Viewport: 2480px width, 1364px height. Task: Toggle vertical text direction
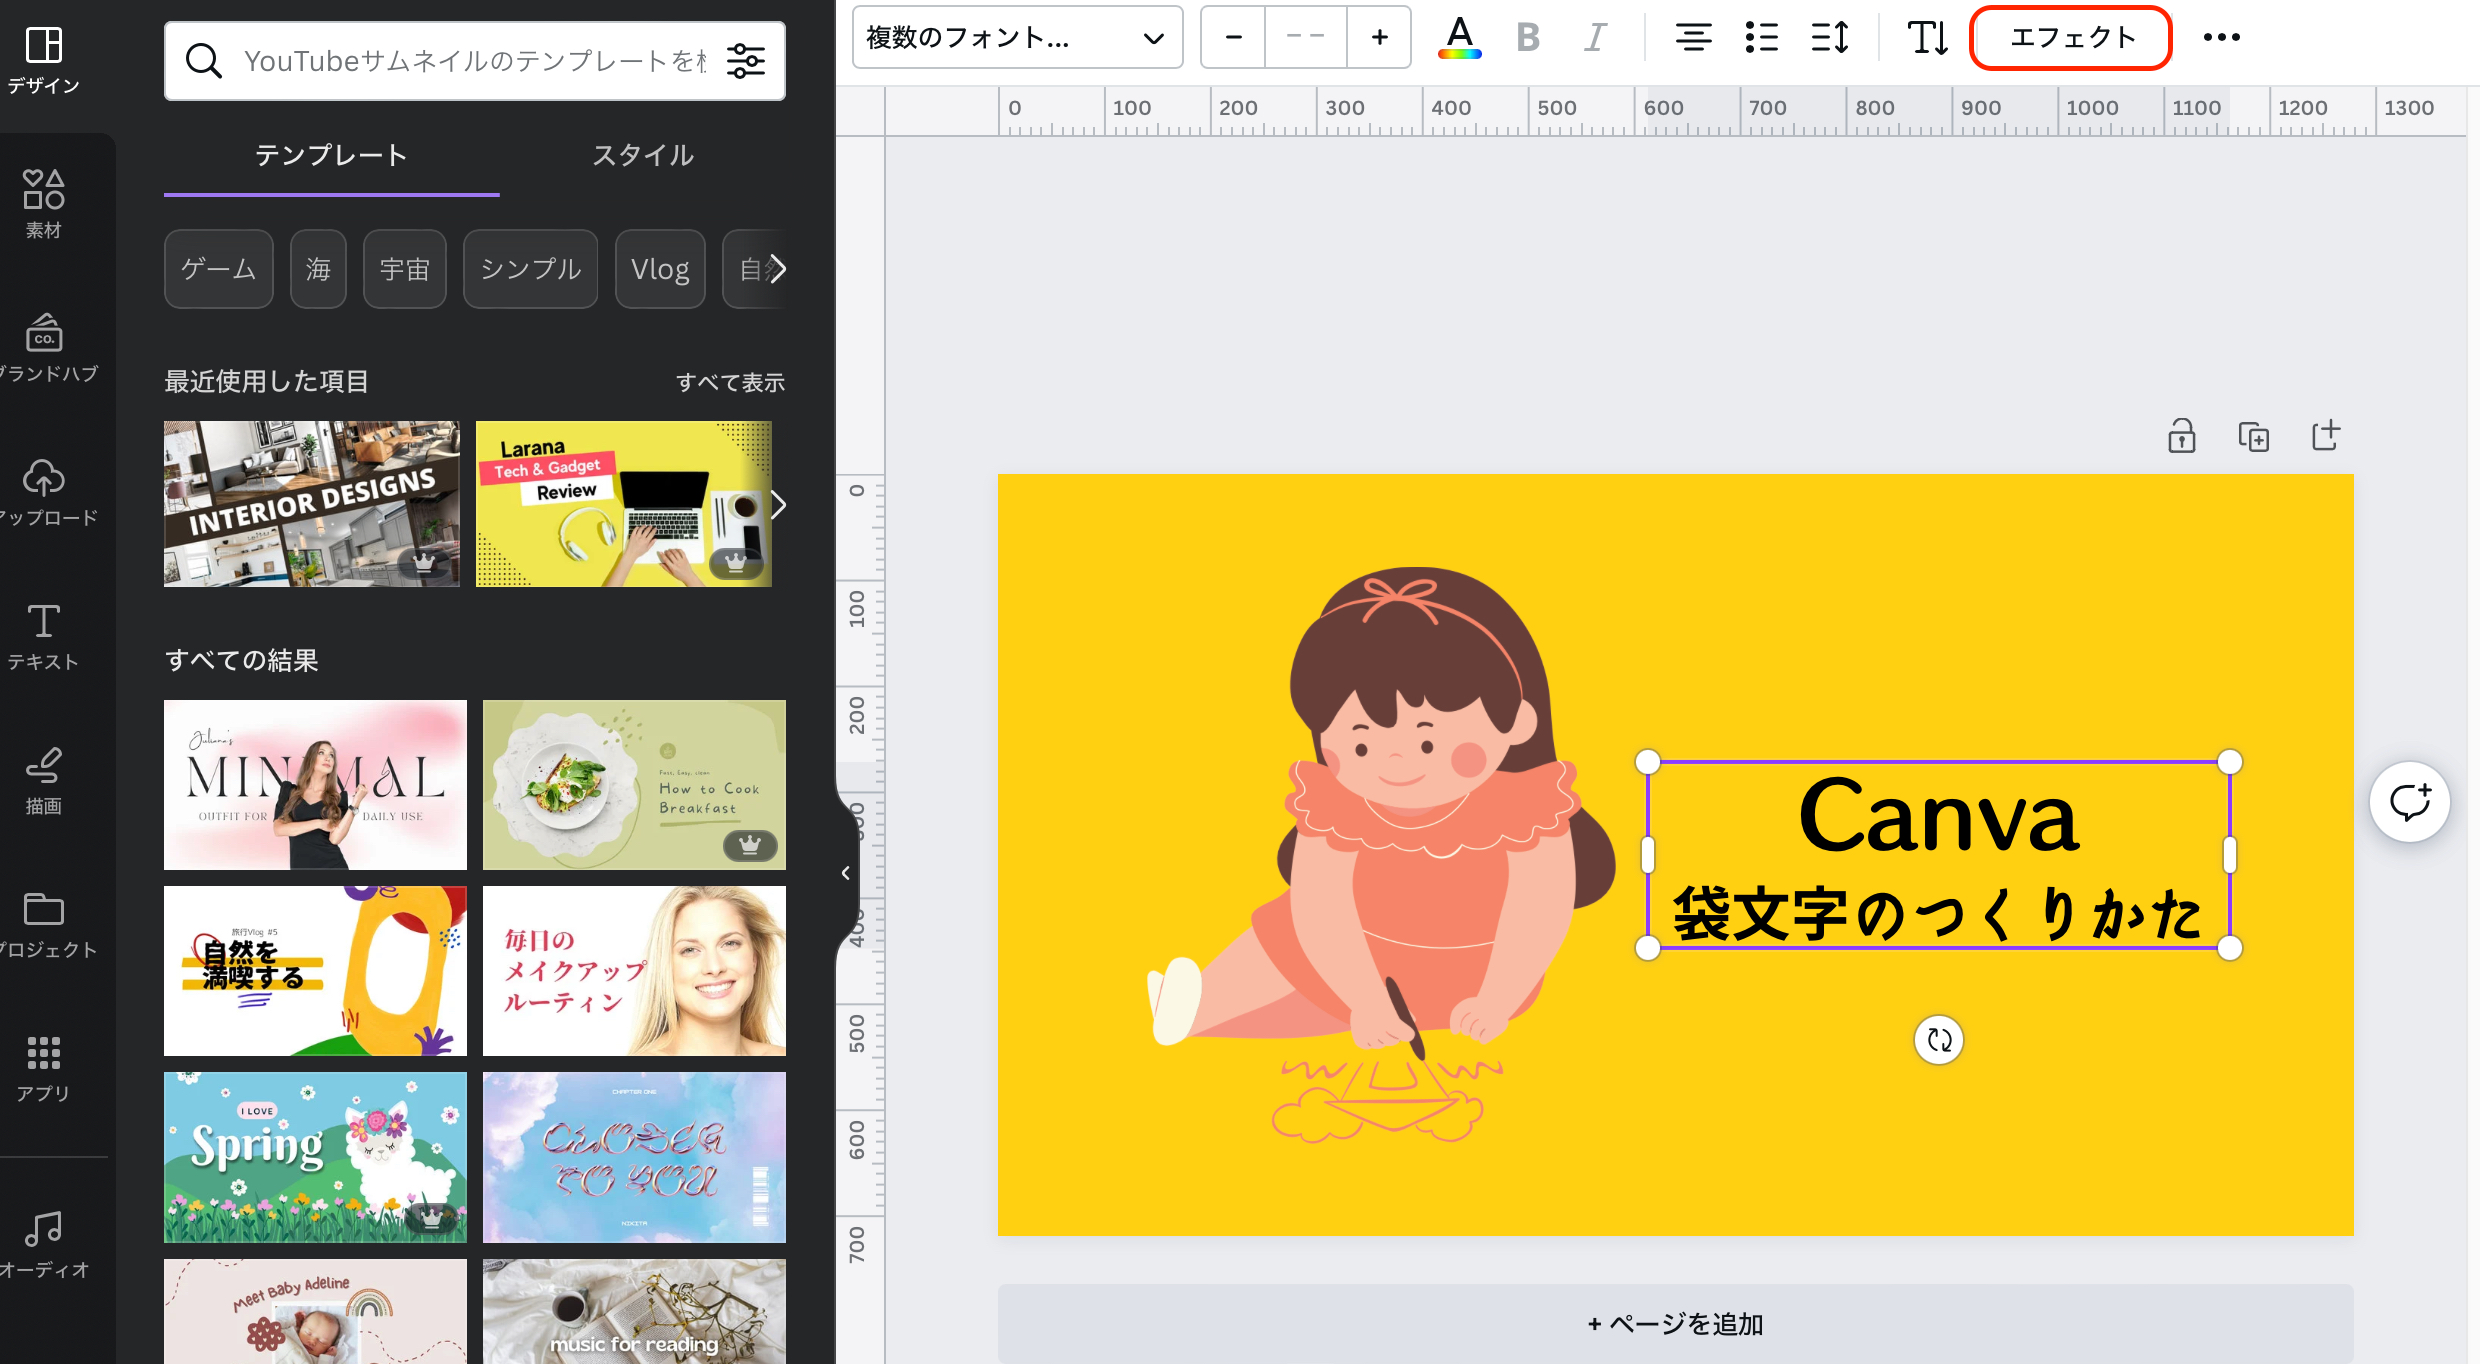point(1927,38)
